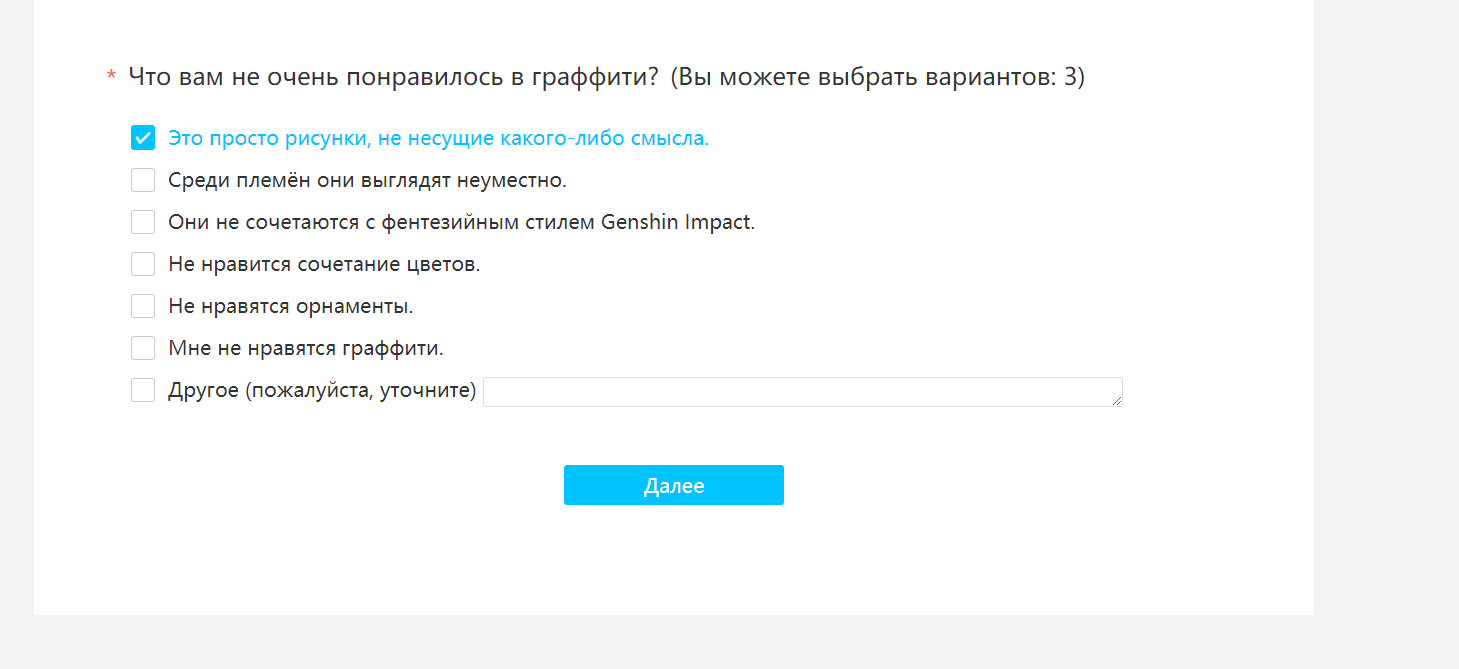The width and height of the screenshot is (1459, 669).
Task: Check the 'Не нравится сочетание цветов' box
Action: 143,264
